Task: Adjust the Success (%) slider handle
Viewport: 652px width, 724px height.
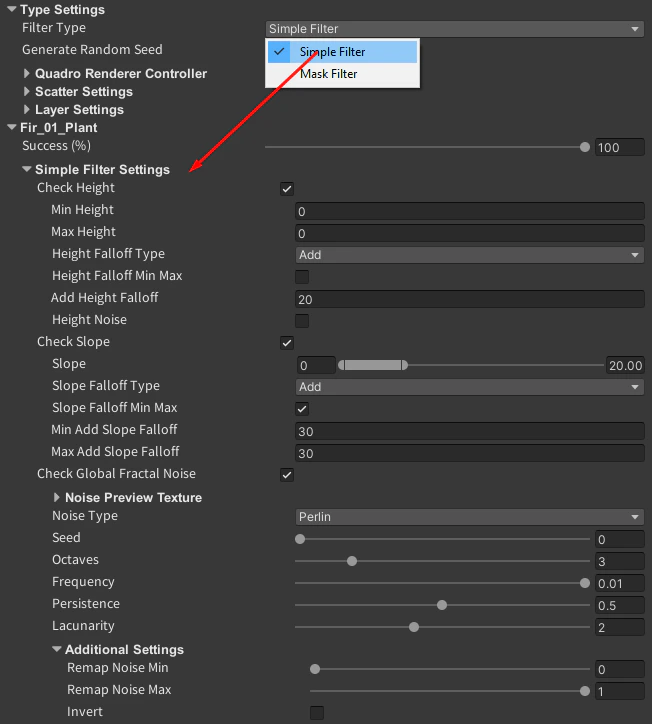Action: [x=585, y=147]
